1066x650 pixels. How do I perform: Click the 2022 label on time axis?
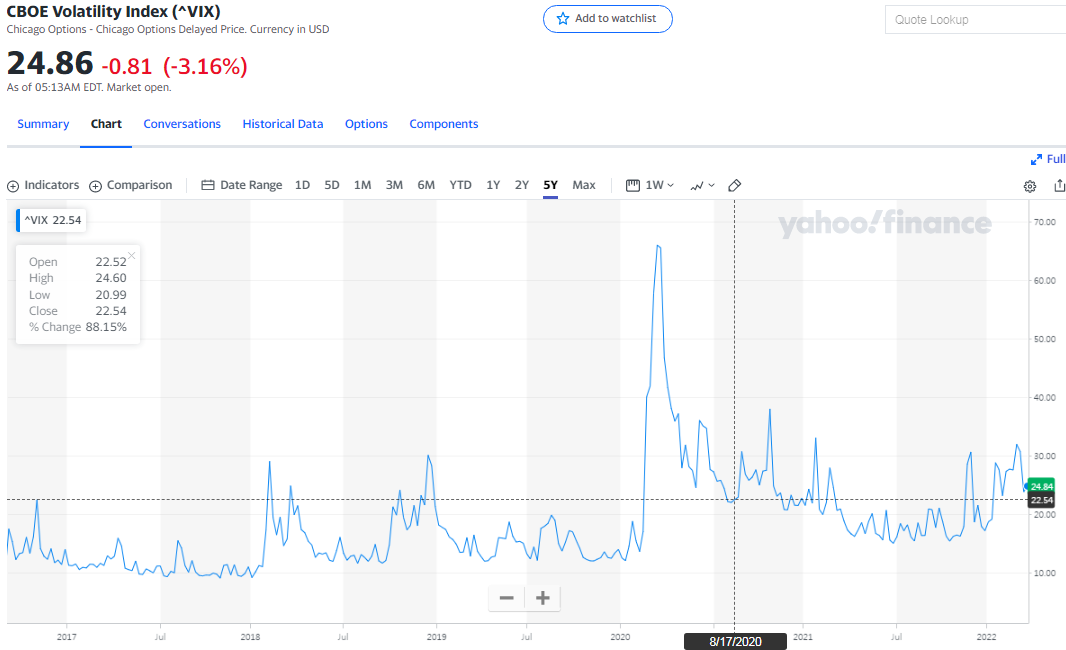(986, 637)
